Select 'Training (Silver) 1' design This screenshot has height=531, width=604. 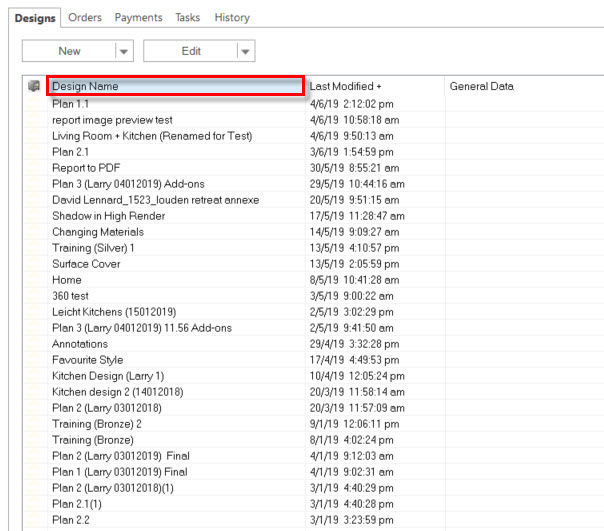tap(93, 248)
